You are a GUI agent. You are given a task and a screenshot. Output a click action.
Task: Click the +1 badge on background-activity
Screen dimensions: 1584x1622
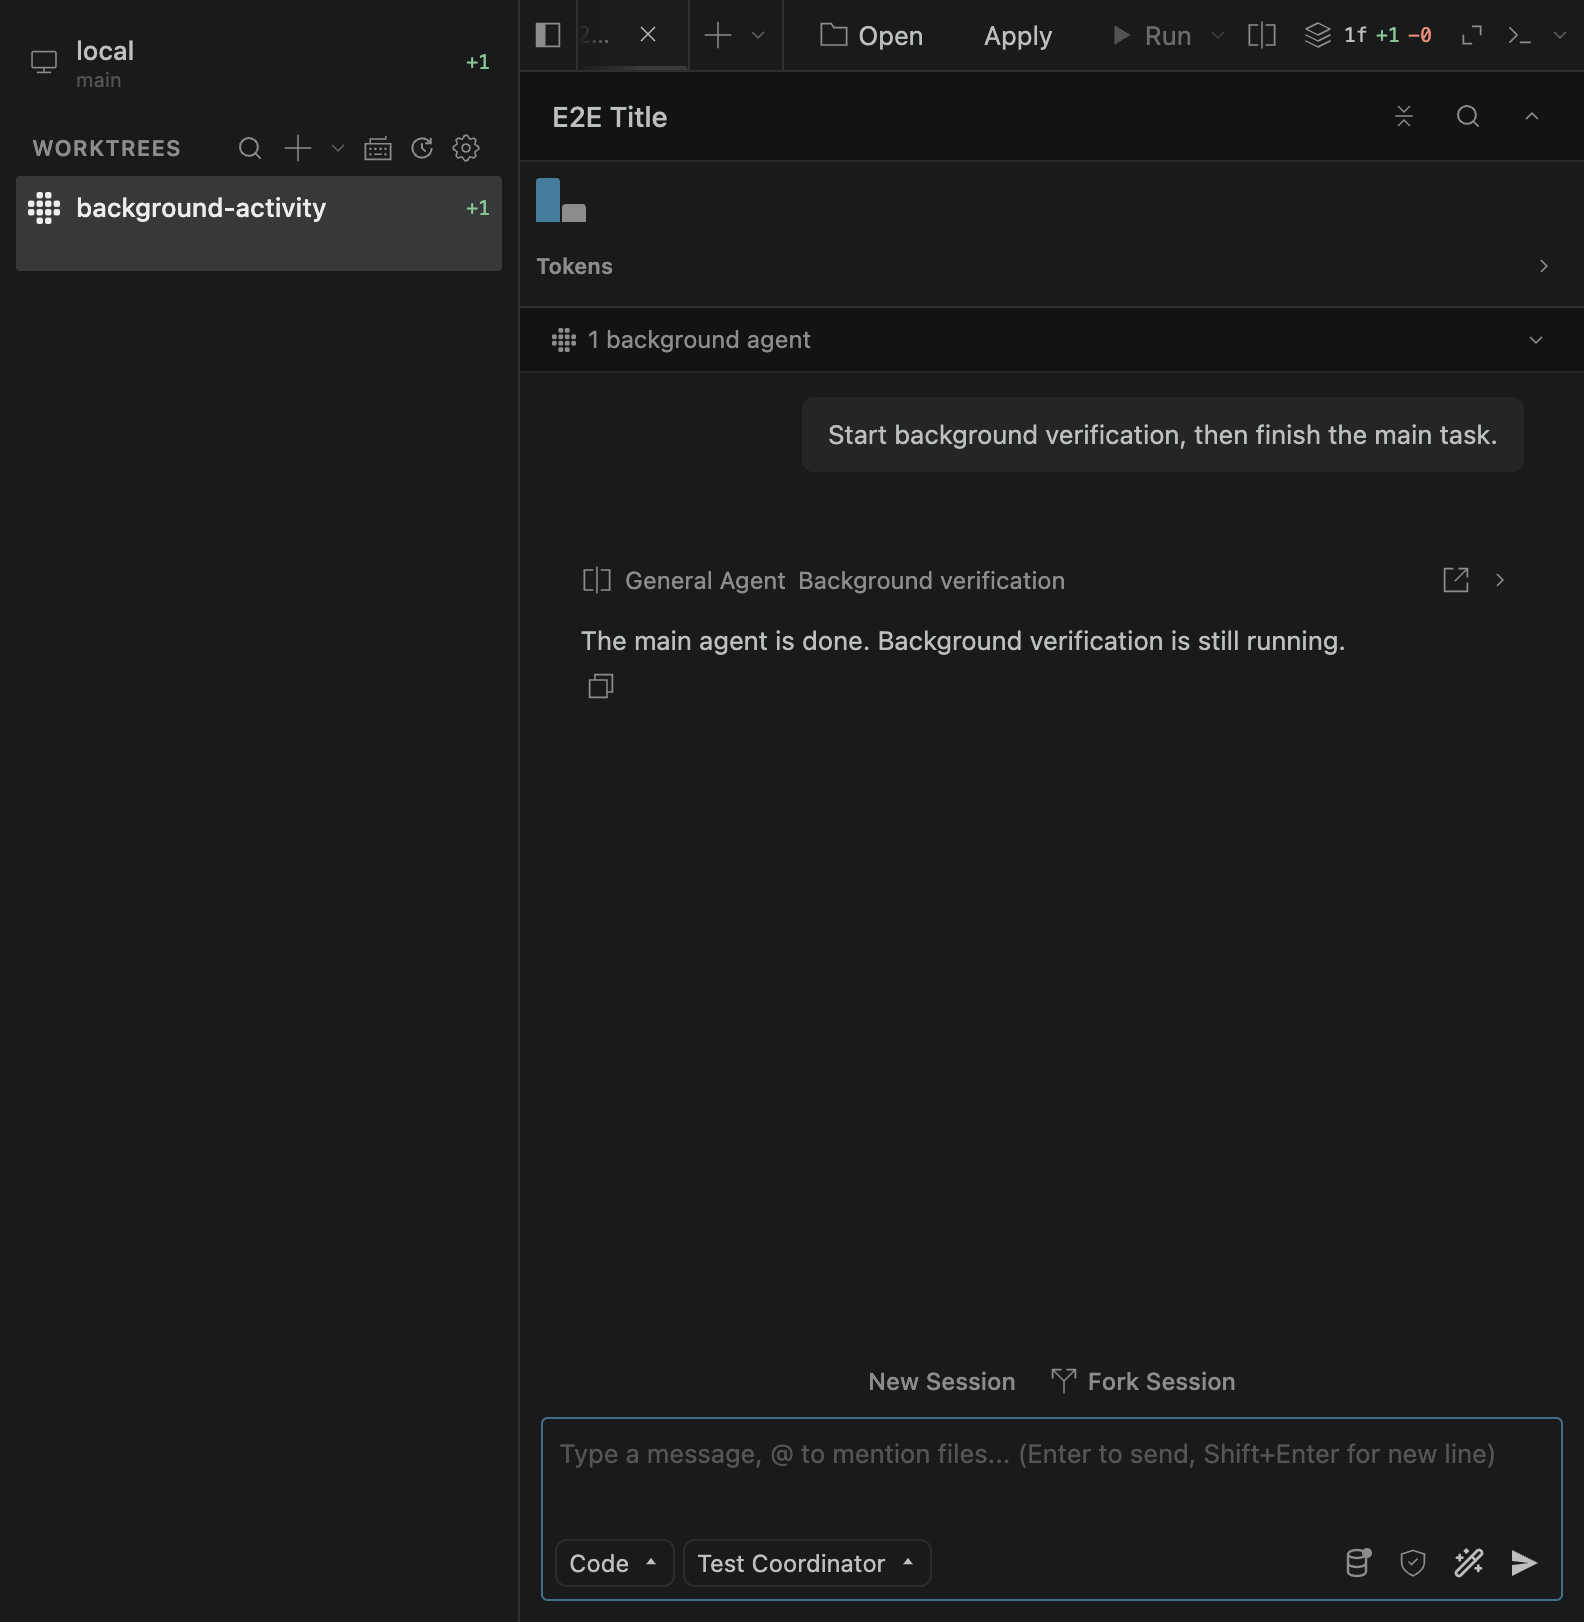tap(478, 208)
